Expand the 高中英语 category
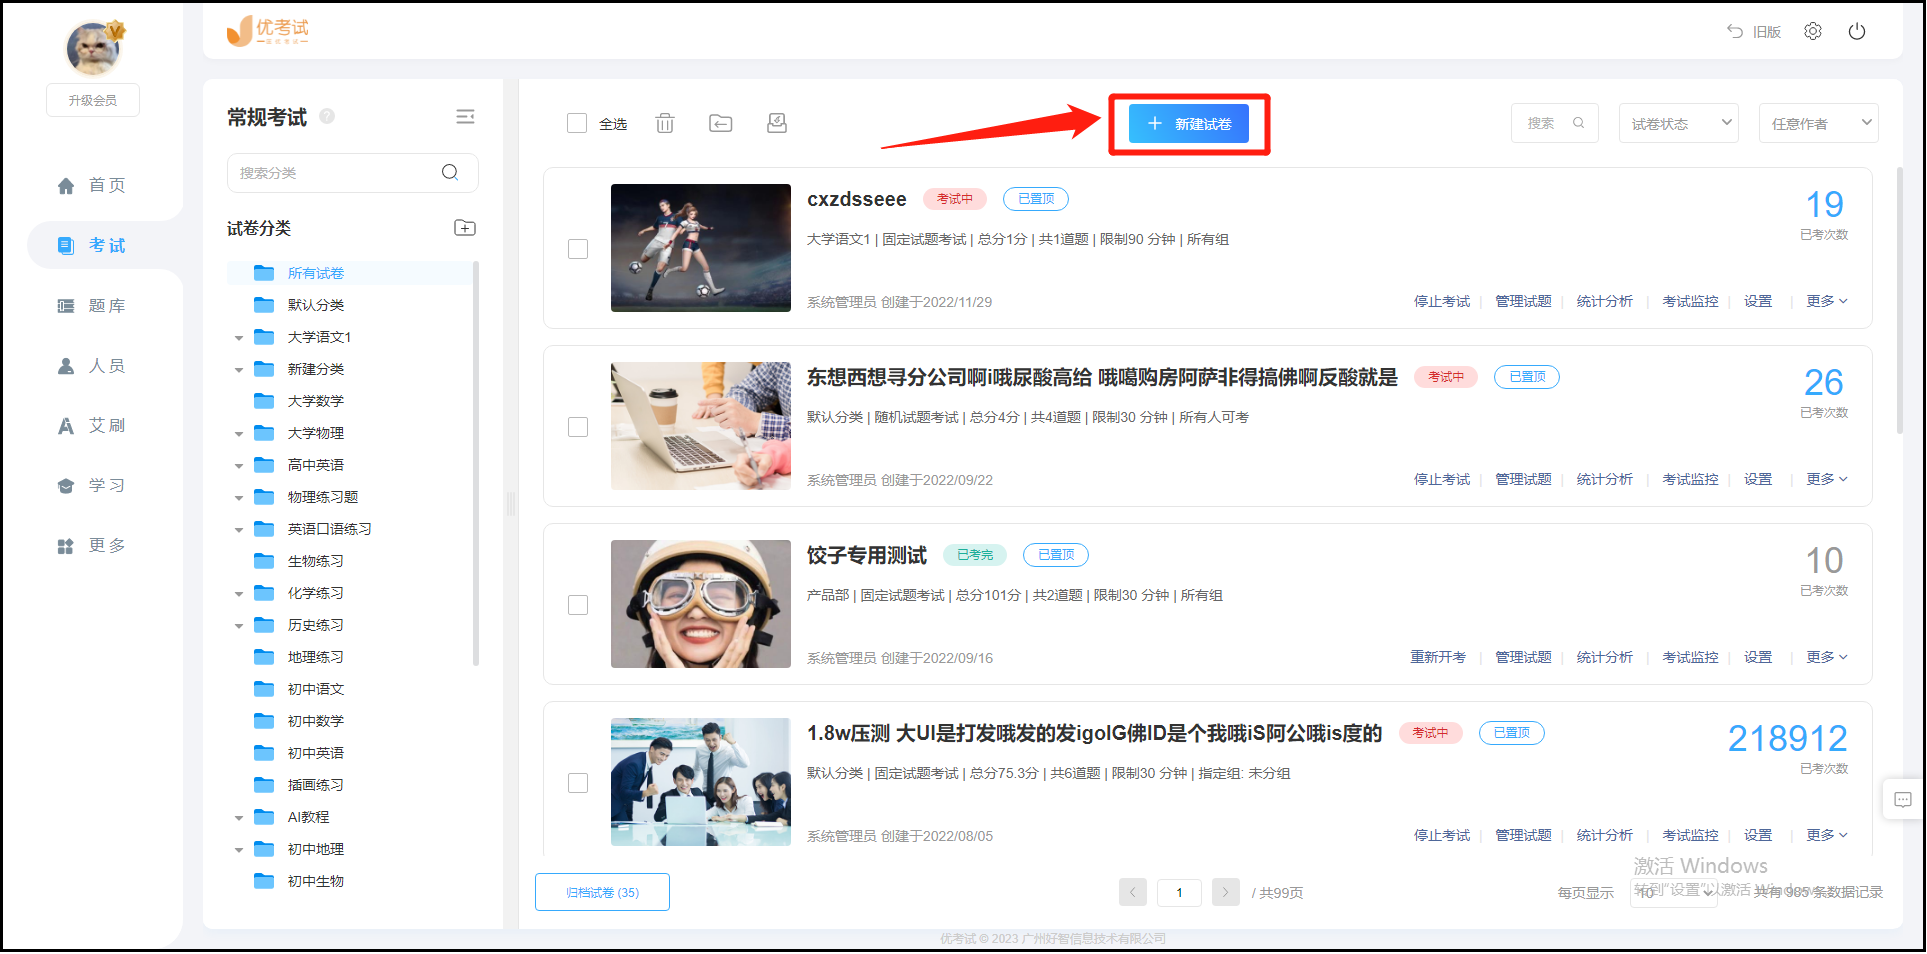 239,466
